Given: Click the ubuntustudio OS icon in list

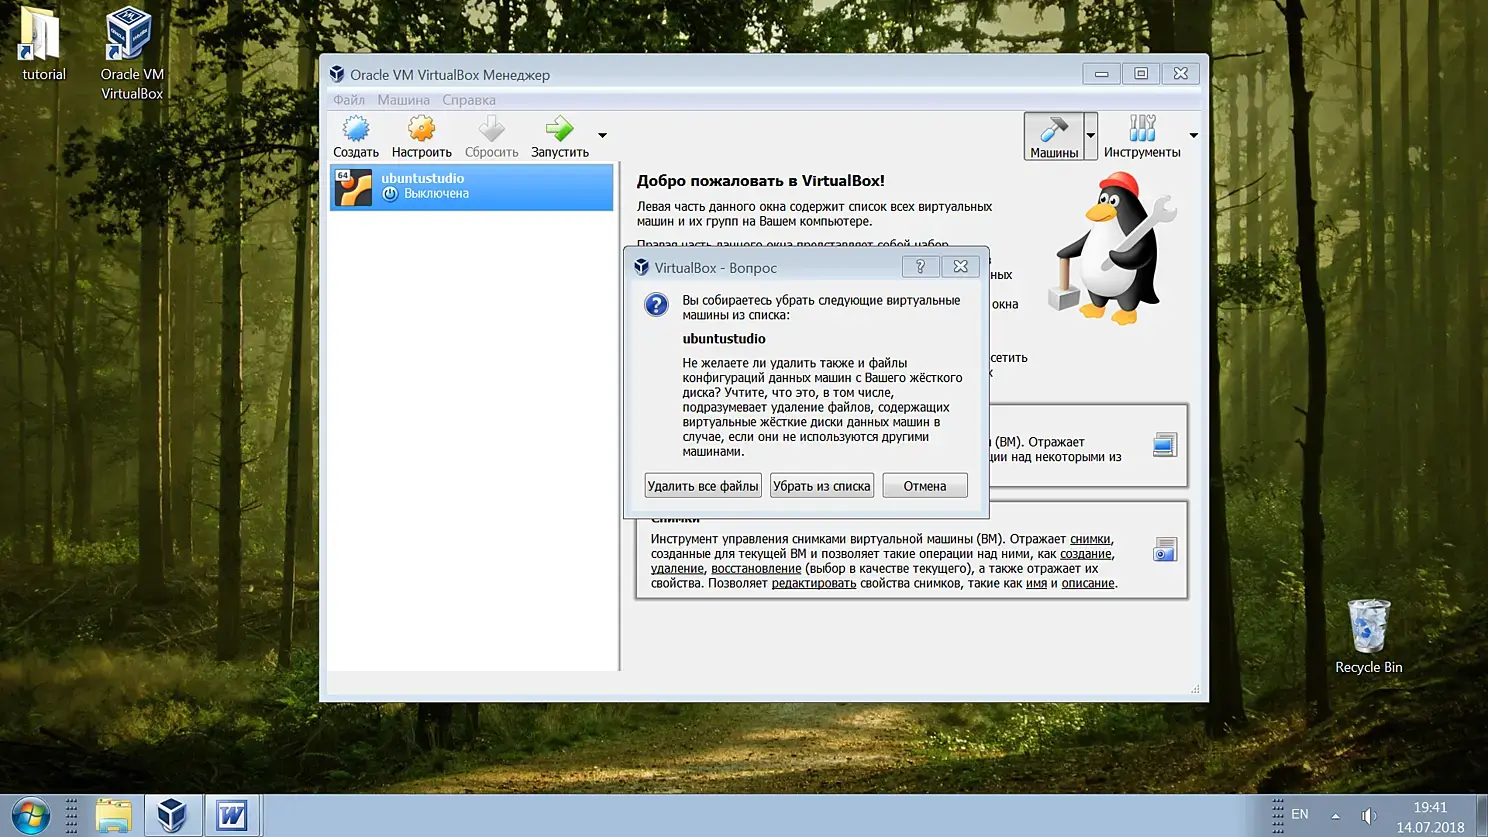Looking at the screenshot, I should click(x=353, y=187).
